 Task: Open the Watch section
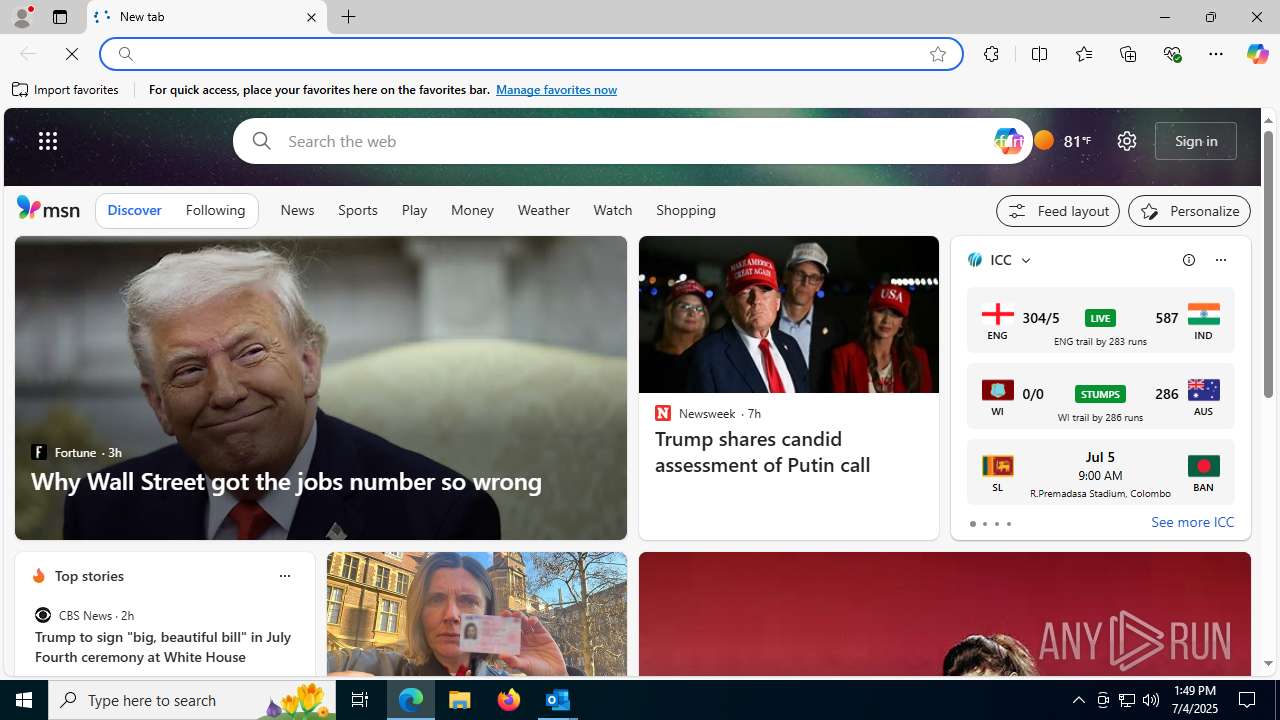point(612,210)
